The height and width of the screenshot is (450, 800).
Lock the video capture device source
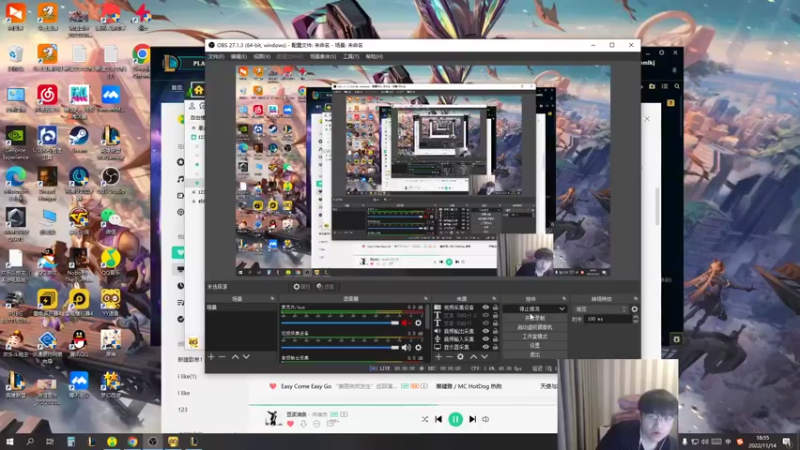495,308
